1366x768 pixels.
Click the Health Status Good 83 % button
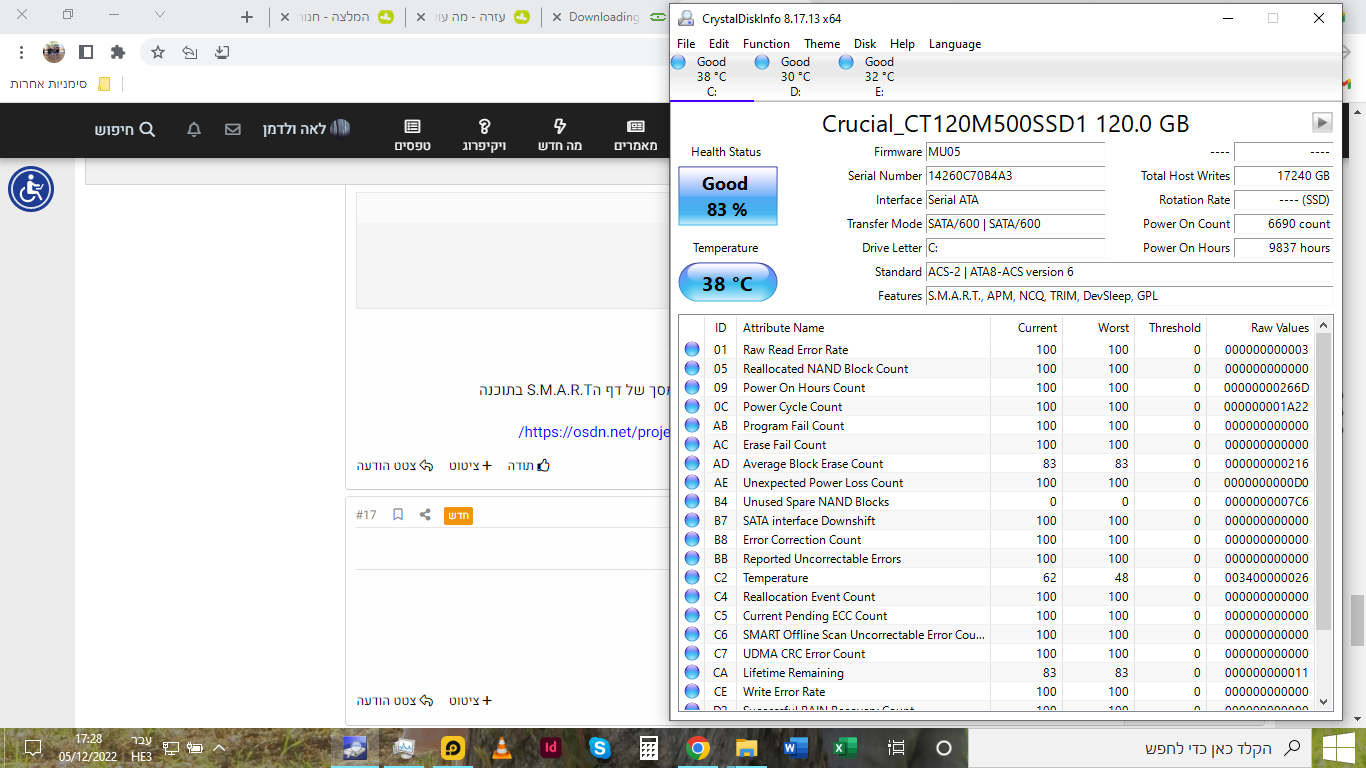(727, 196)
